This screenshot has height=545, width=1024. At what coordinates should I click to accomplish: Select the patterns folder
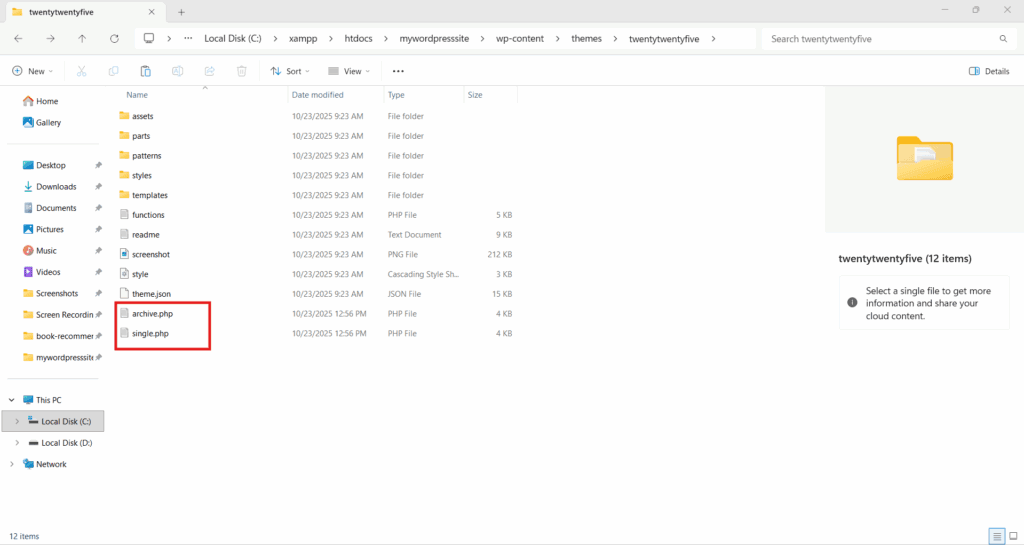click(x=146, y=155)
